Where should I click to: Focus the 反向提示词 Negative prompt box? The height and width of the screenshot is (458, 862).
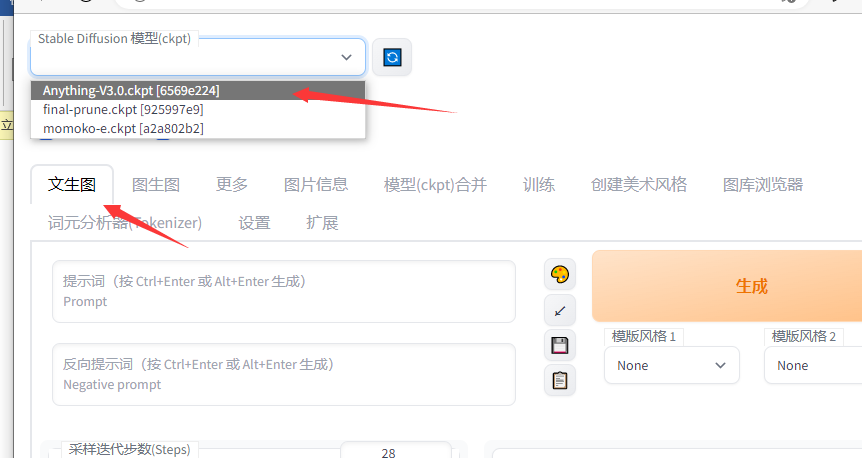click(284, 375)
